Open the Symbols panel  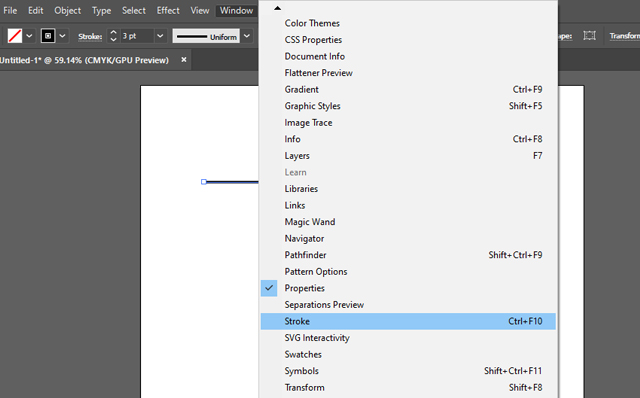pos(408,371)
